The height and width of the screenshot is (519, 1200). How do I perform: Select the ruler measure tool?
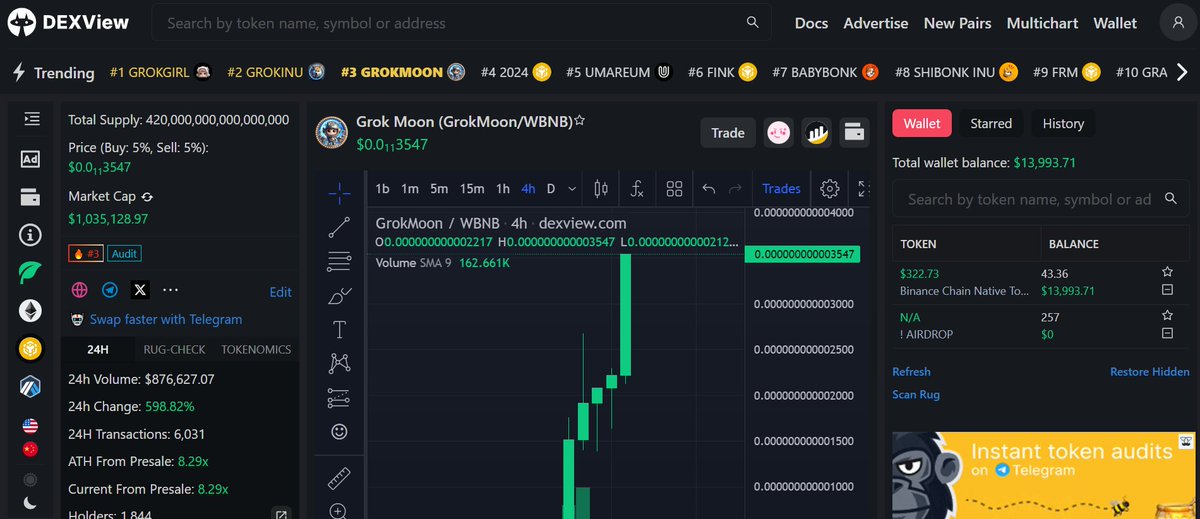[339, 478]
